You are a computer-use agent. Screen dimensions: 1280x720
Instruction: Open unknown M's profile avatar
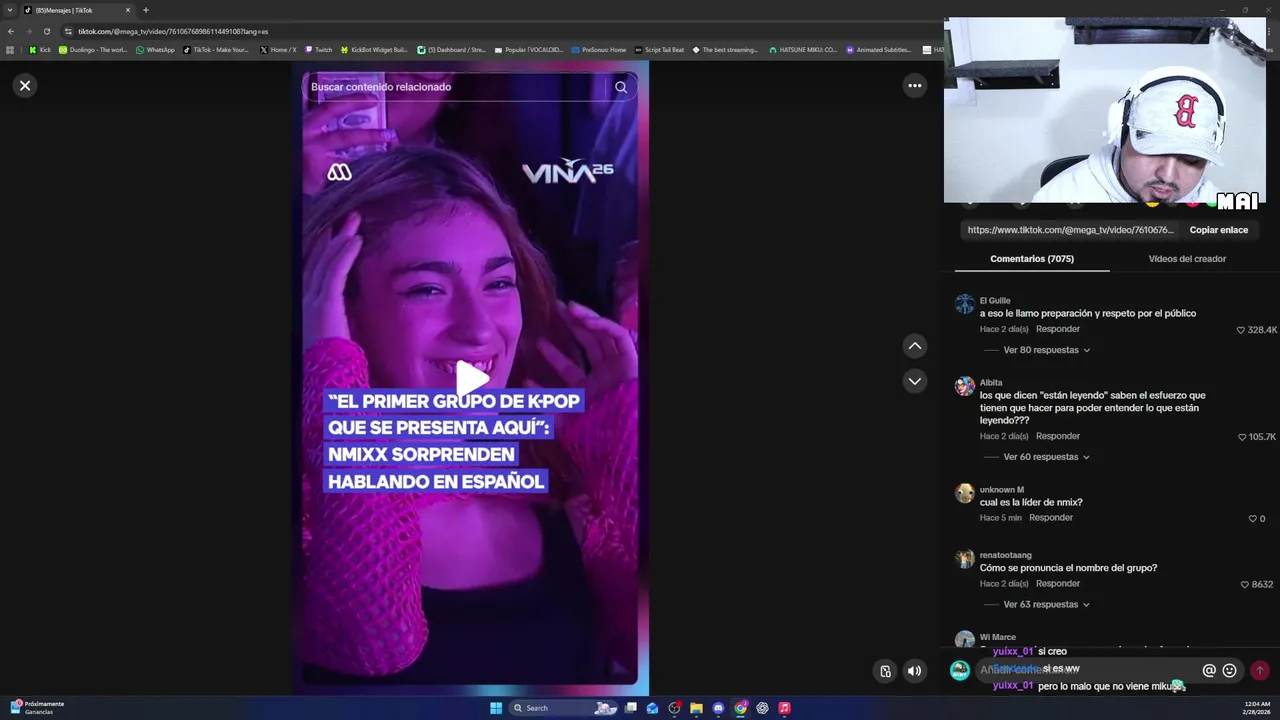964,493
